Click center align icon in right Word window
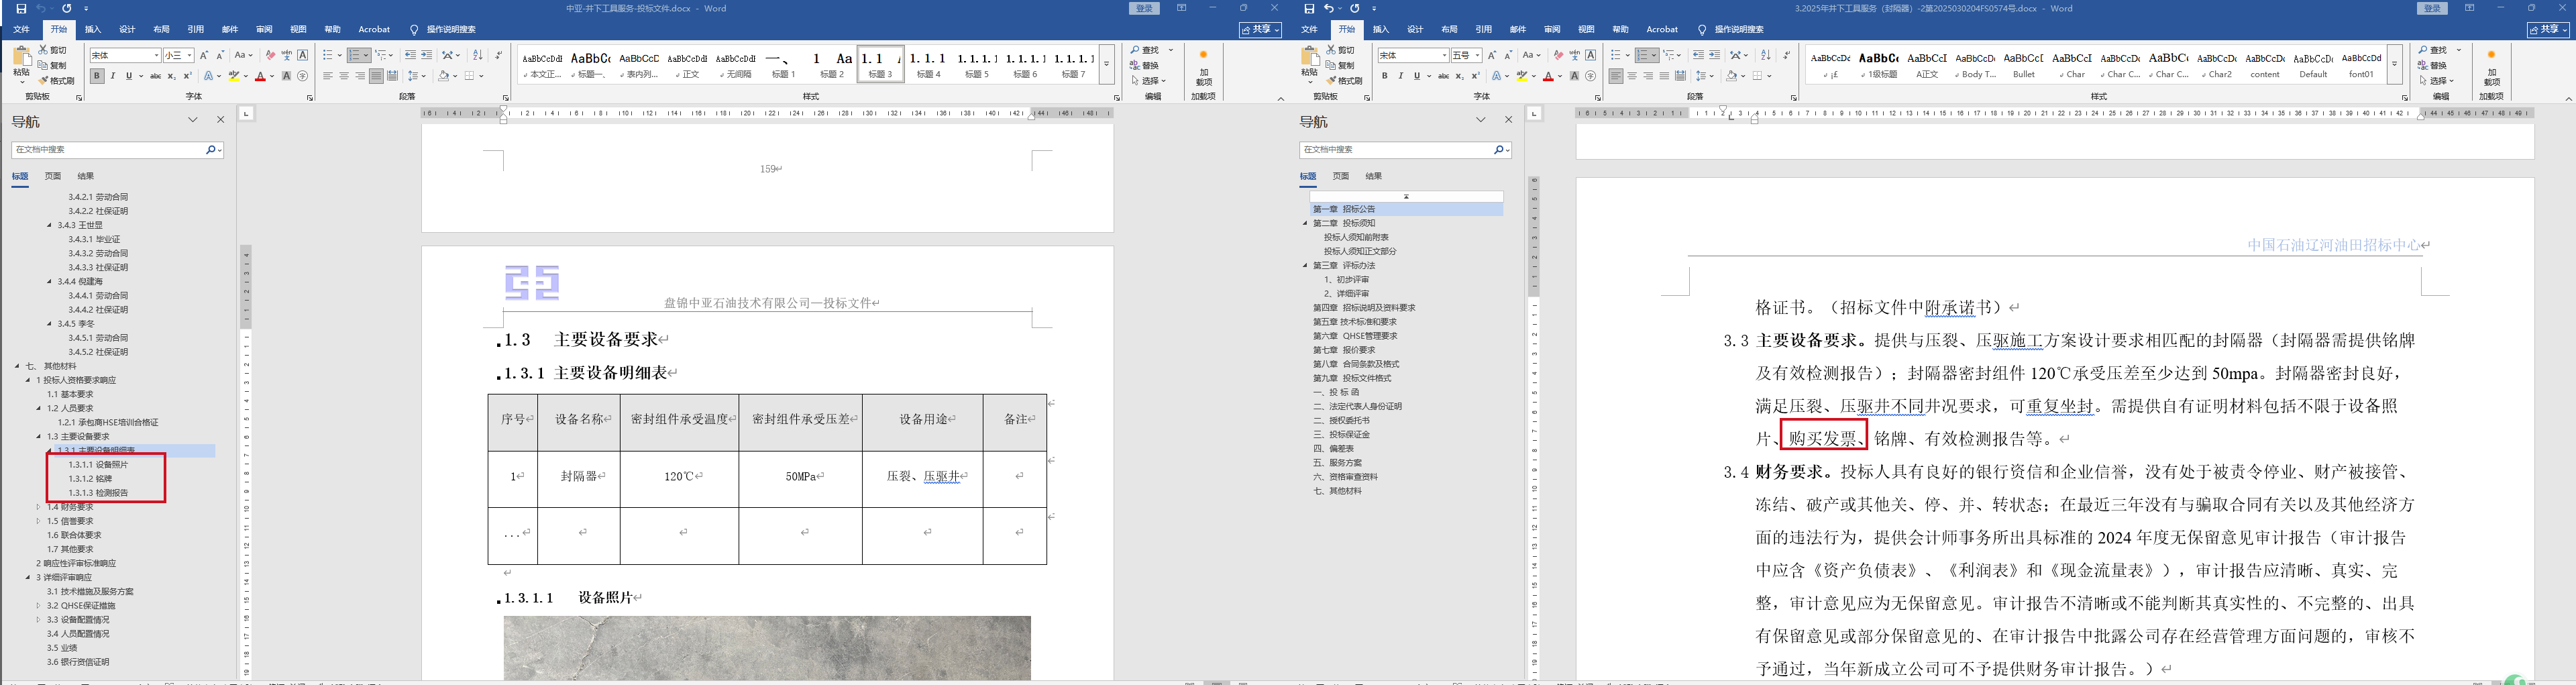Image resolution: width=2576 pixels, height=685 pixels. pos(1632,76)
